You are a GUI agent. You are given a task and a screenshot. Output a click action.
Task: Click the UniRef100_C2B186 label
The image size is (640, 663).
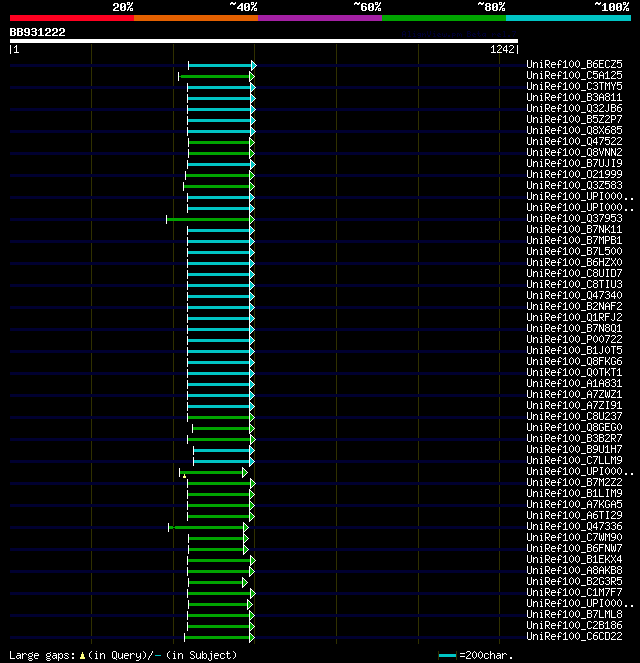(574, 625)
